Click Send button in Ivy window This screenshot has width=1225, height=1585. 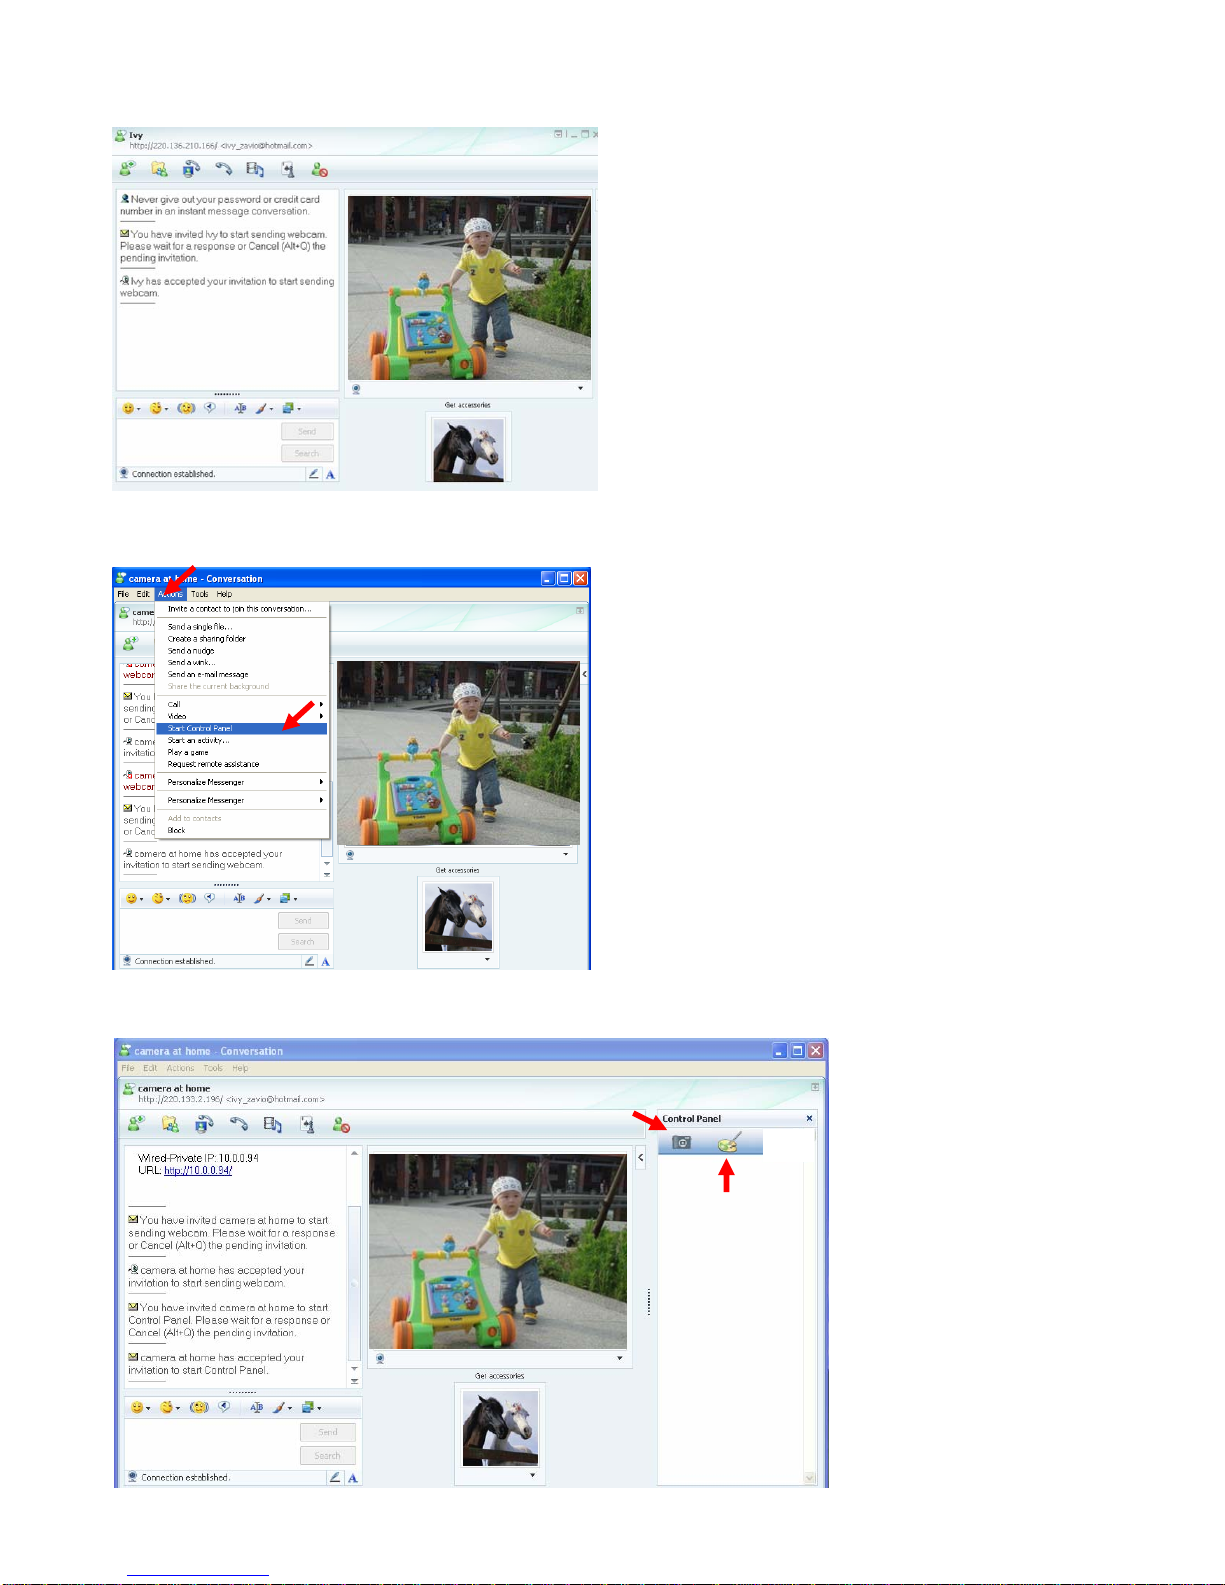307,432
